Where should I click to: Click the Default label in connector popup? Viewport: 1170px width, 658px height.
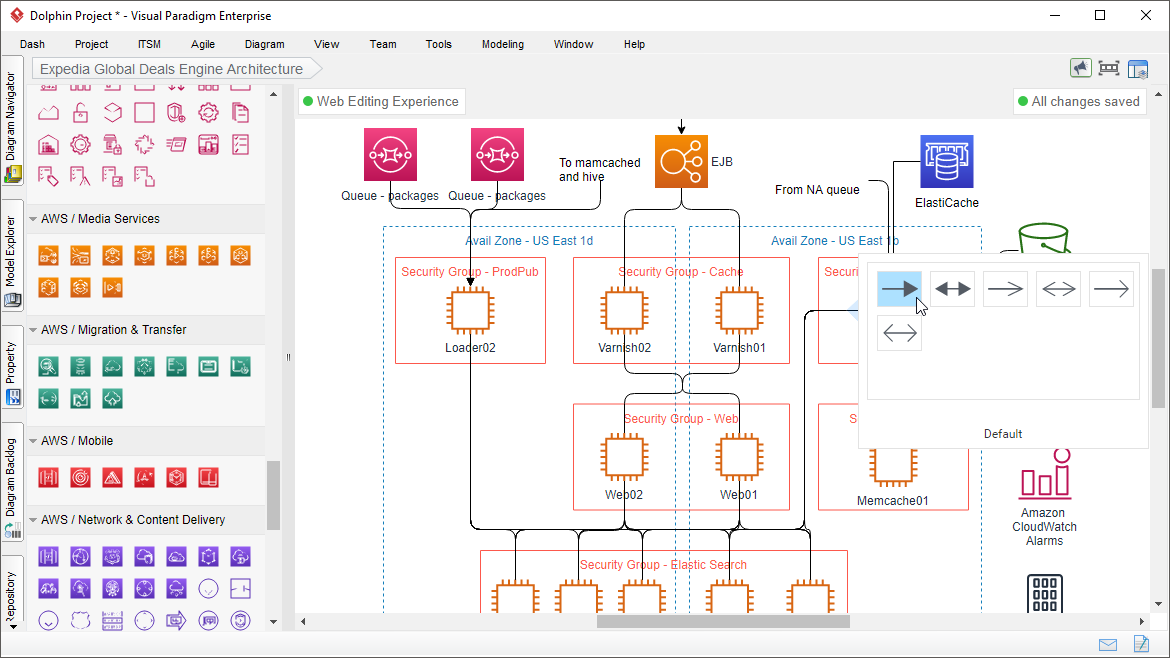pyautogui.click(x=1003, y=434)
